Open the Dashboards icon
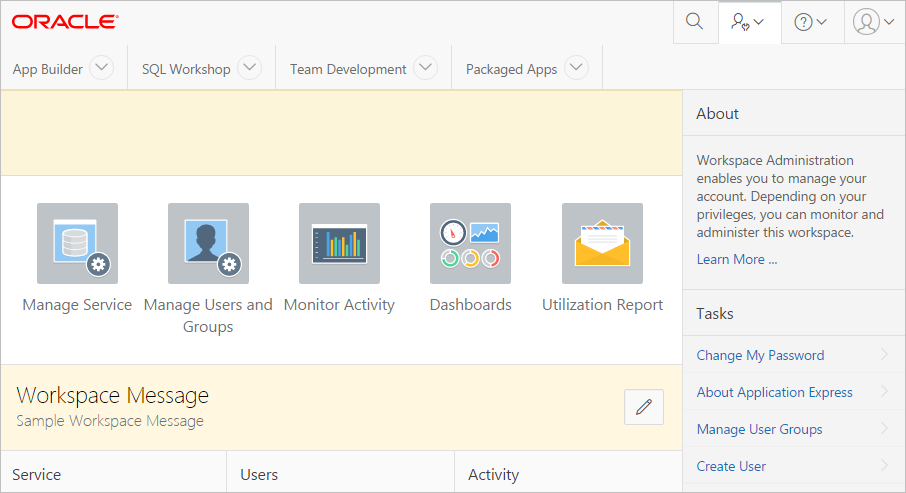Image resolution: width=906 pixels, height=493 pixels. (x=470, y=244)
